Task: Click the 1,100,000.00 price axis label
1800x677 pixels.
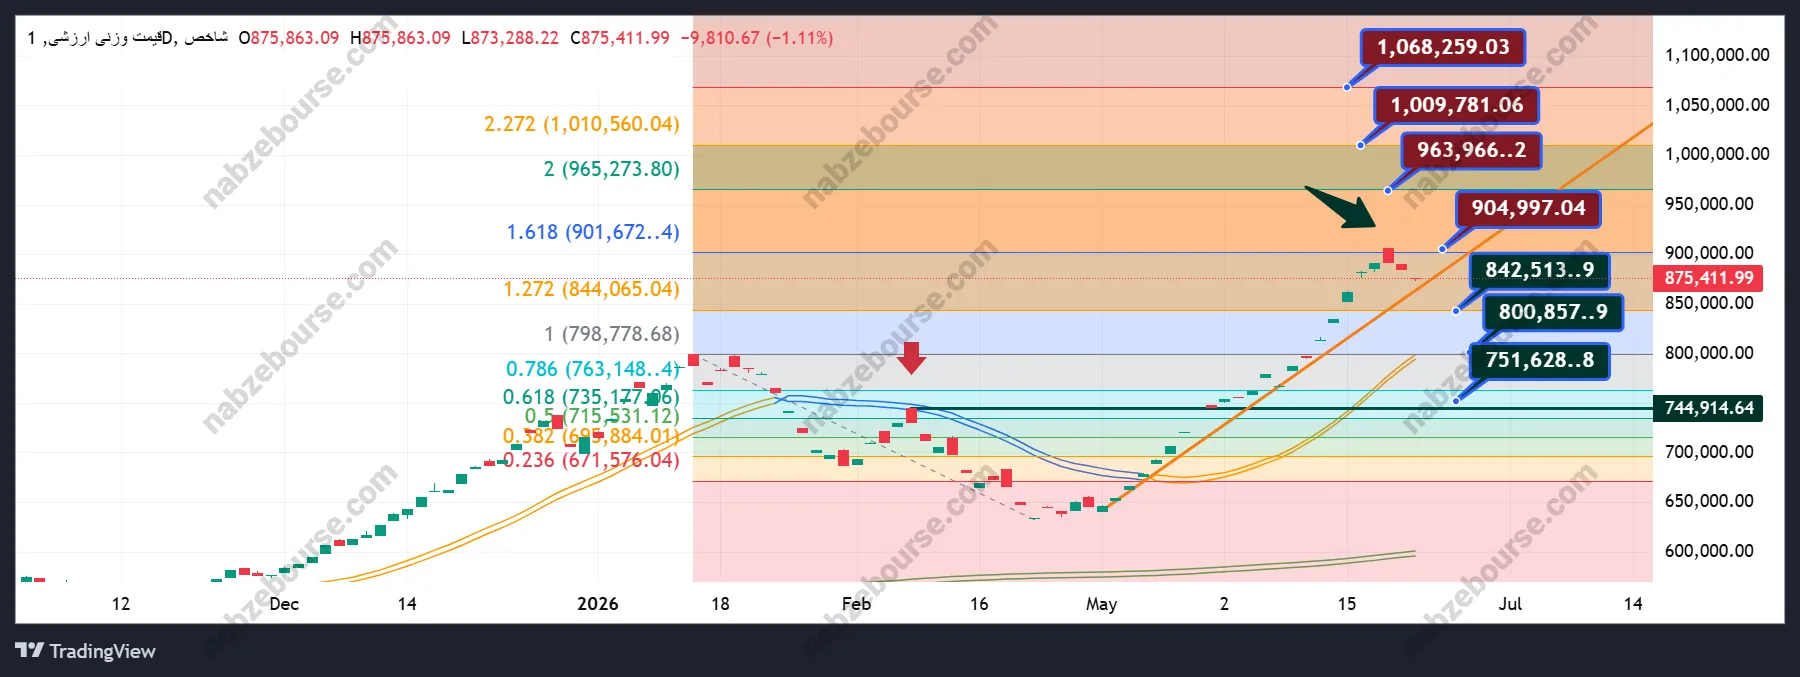Action: 1717,55
